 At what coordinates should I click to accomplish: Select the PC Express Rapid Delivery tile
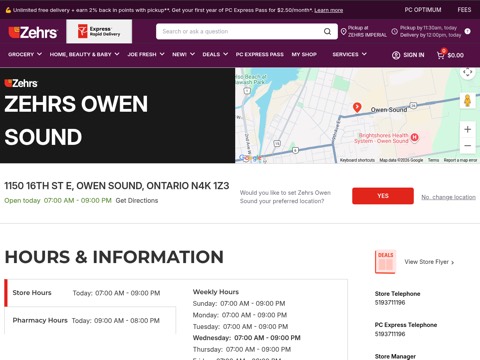click(99, 31)
